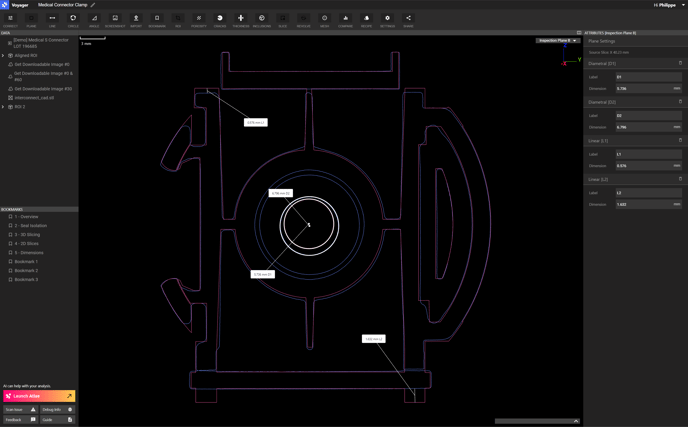
Task: Open the Settings gear in toolbar
Action: (x=387, y=20)
